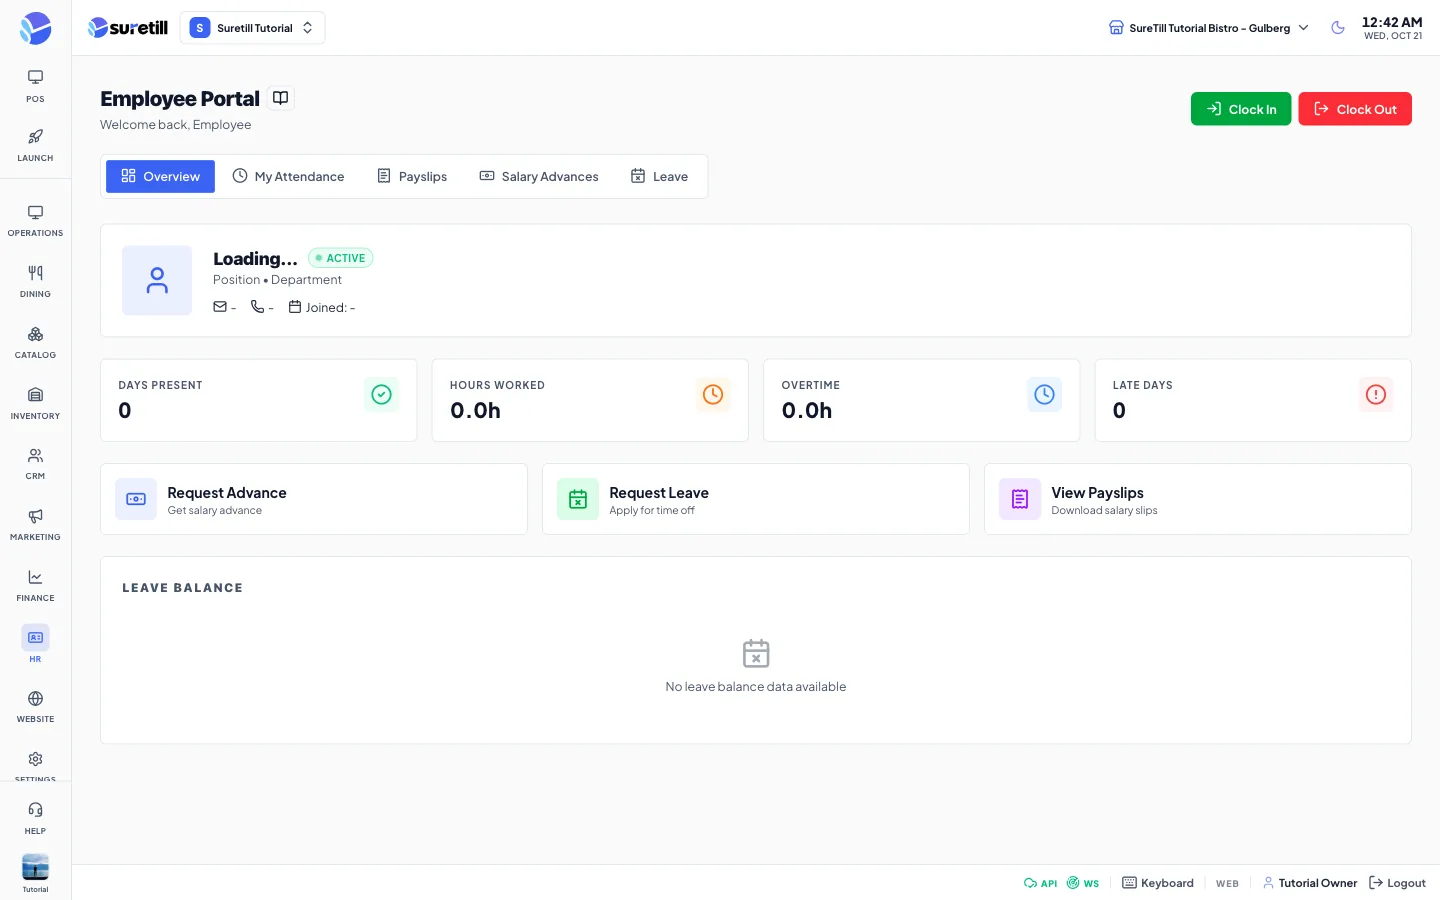Click the employee profile avatar icon
Screen dimensions: 1440x900
pyautogui.click(x=157, y=280)
